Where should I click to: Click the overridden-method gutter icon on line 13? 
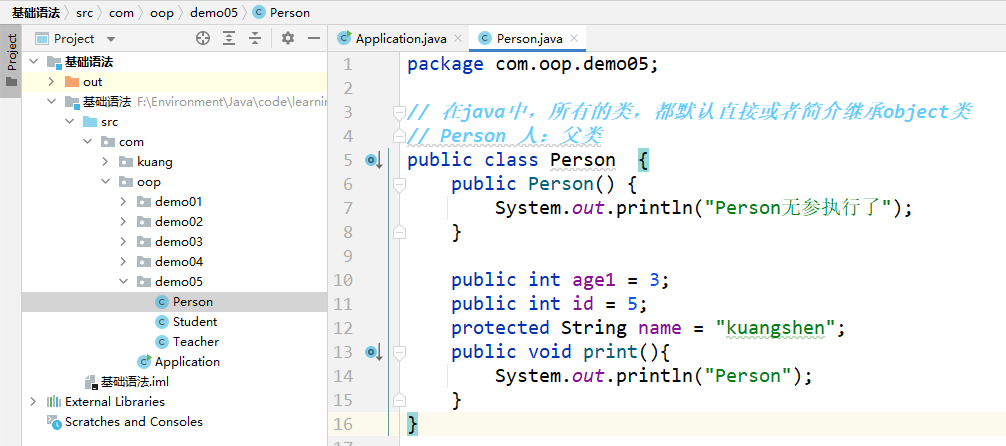373,352
